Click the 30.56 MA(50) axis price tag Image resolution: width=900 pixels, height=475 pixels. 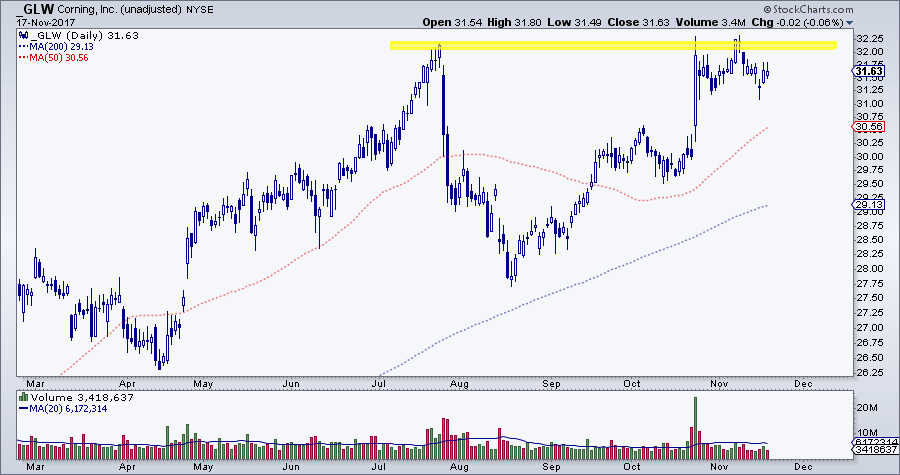[x=869, y=127]
